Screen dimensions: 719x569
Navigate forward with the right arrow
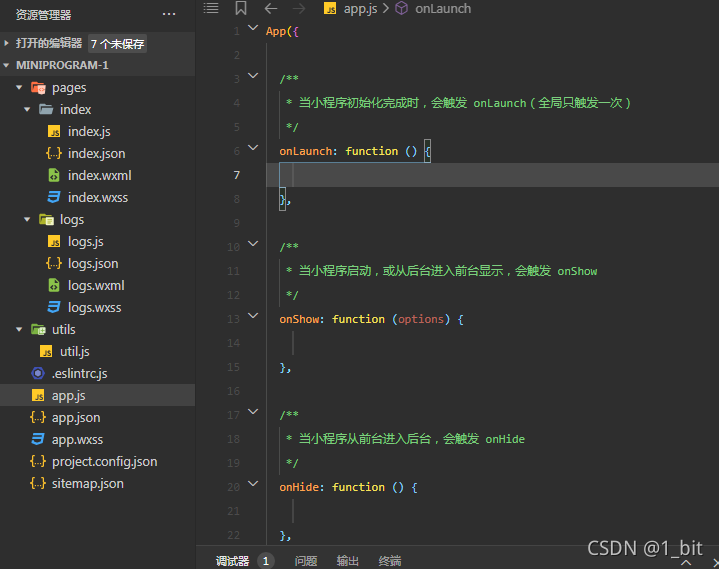[x=299, y=8]
